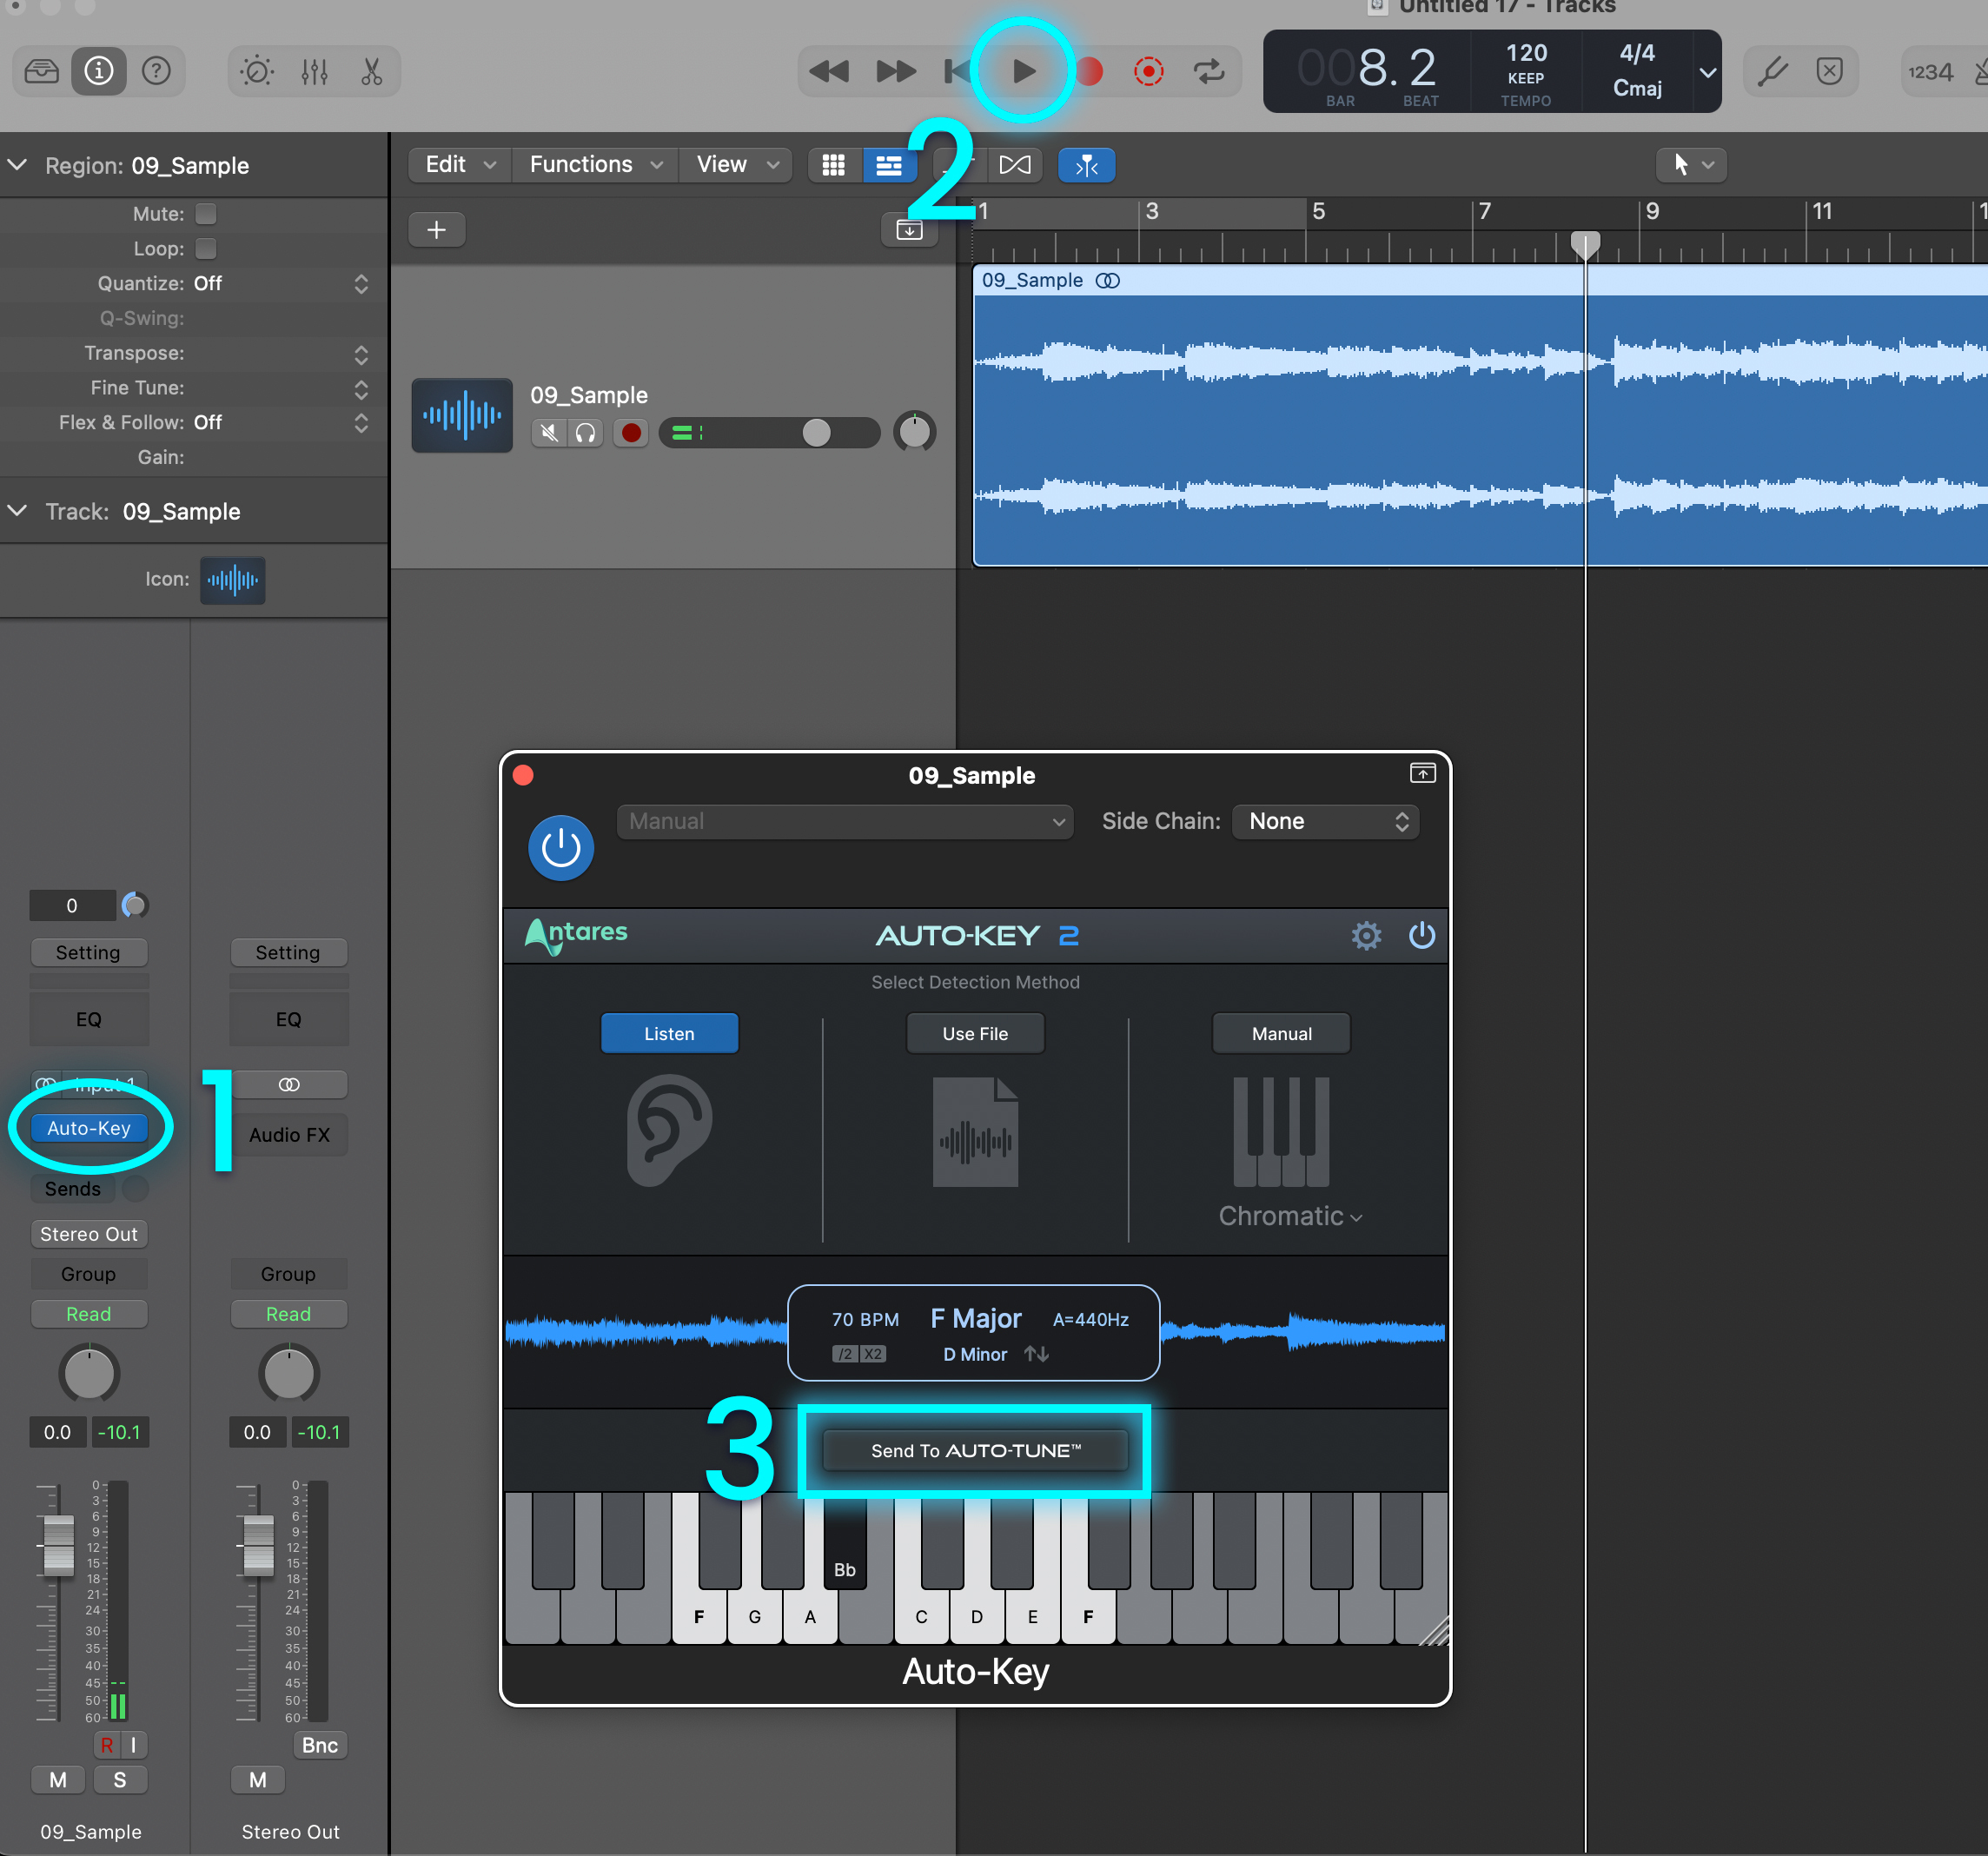Viewport: 1988px width, 1856px height.
Task: Enable the region Mute checkbox
Action: click(x=206, y=214)
